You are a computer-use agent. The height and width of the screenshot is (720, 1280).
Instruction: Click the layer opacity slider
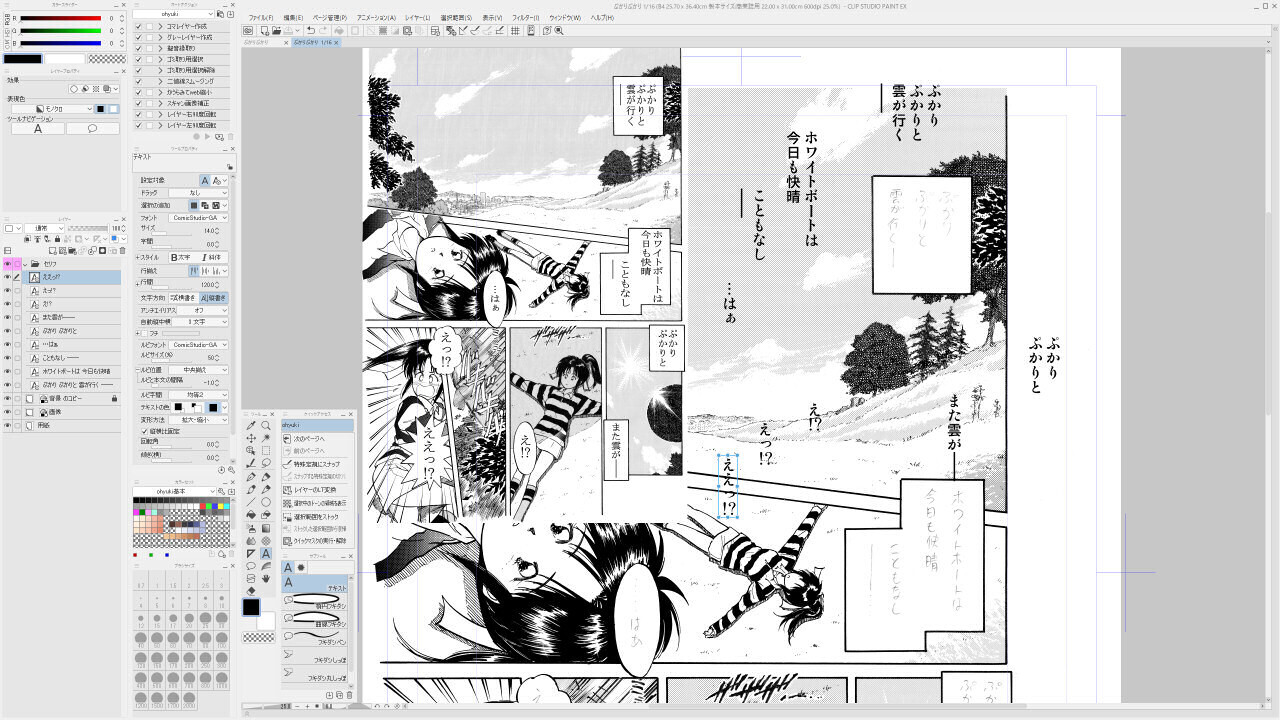[88, 228]
